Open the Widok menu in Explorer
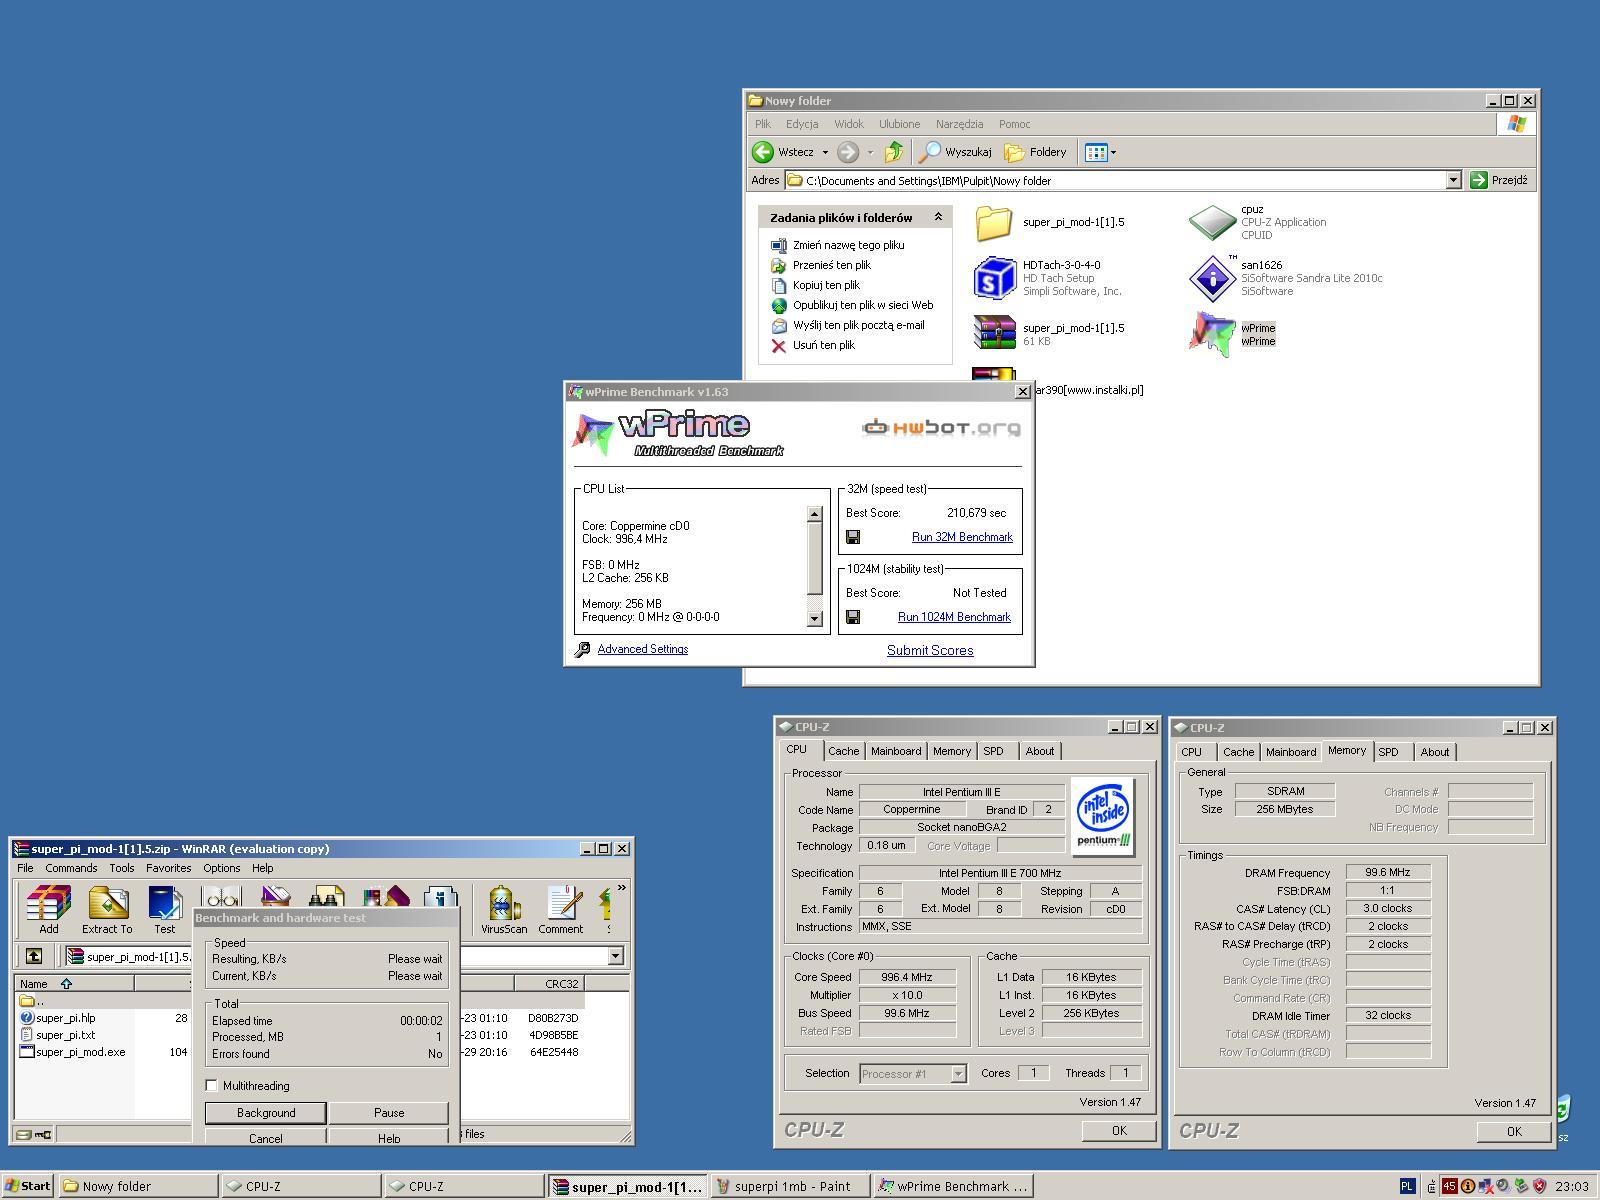 [848, 124]
